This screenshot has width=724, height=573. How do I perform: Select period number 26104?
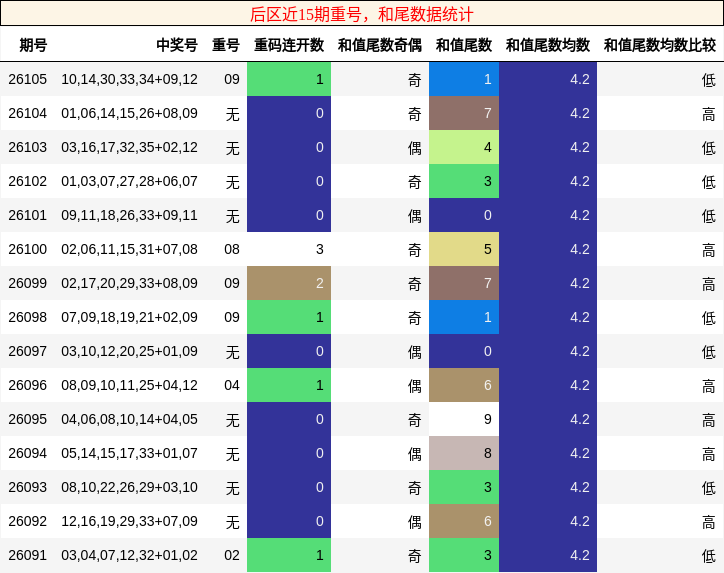click(27, 113)
